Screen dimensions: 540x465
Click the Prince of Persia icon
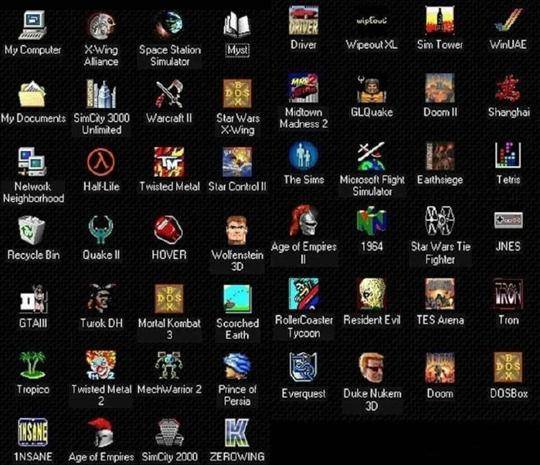point(237,366)
